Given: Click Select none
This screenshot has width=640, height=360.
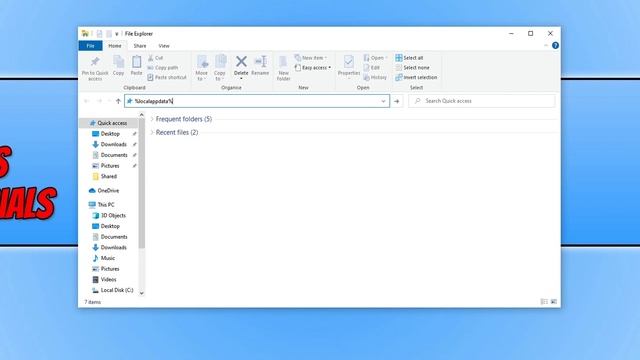Looking at the screenshot, I should click(x=412, y=68).
